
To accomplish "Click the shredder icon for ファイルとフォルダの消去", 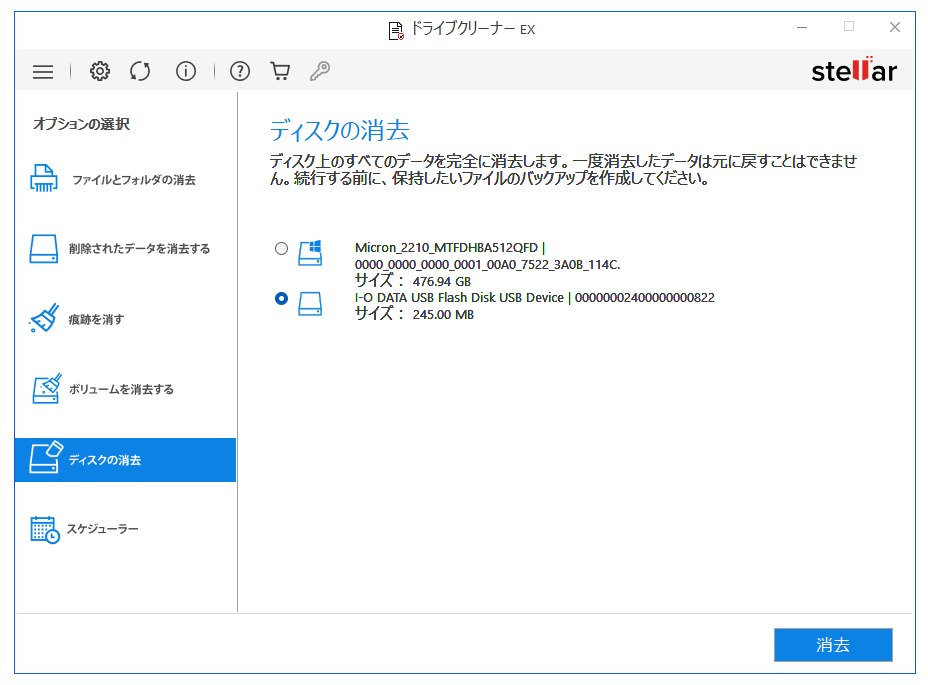I will [x=44, y=178].
